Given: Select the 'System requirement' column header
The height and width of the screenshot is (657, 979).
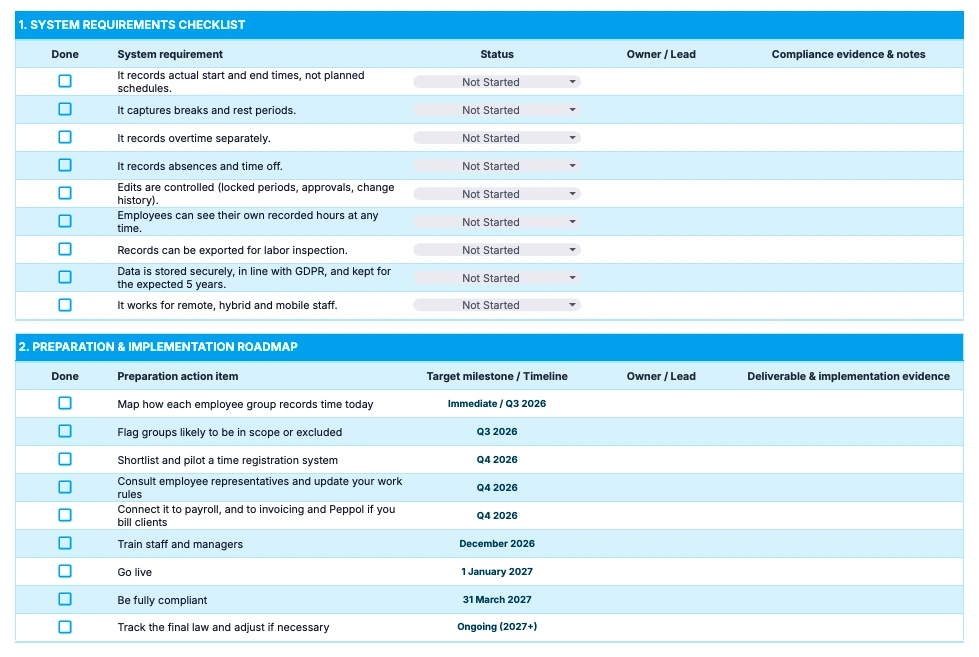Looking at the screenshot, I should pos(170,54).
